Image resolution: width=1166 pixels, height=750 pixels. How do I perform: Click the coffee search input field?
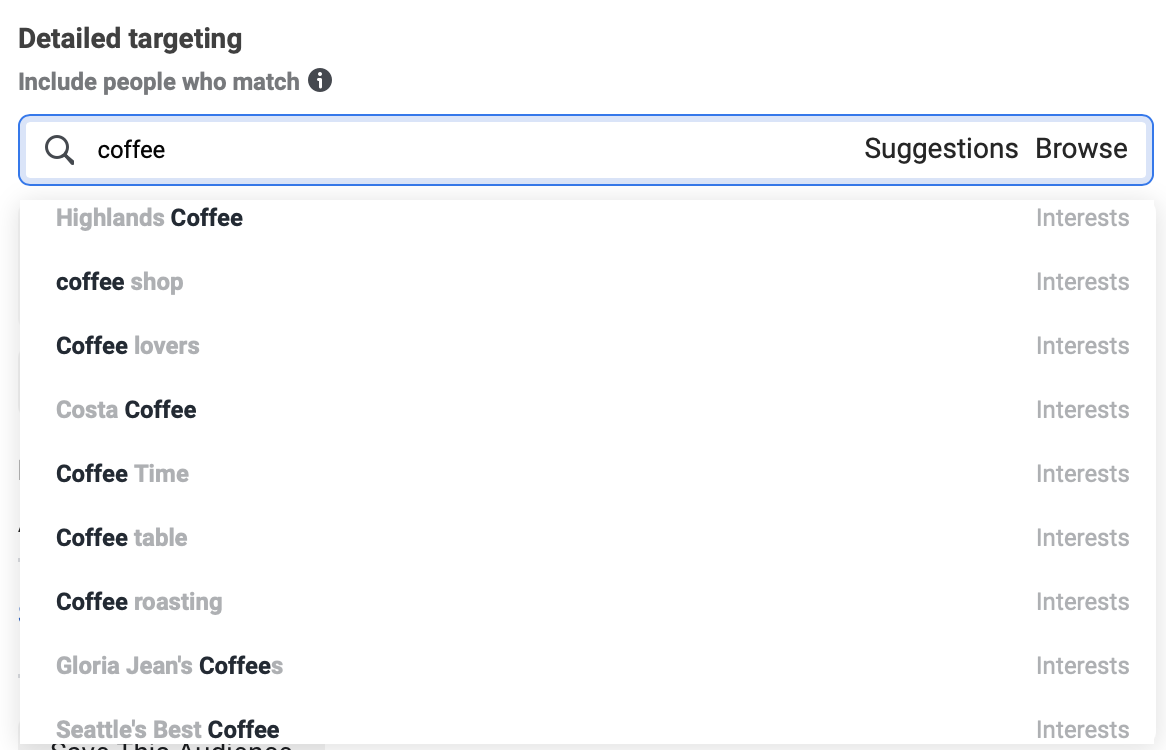pyautogui.click(x=450, y=150)
